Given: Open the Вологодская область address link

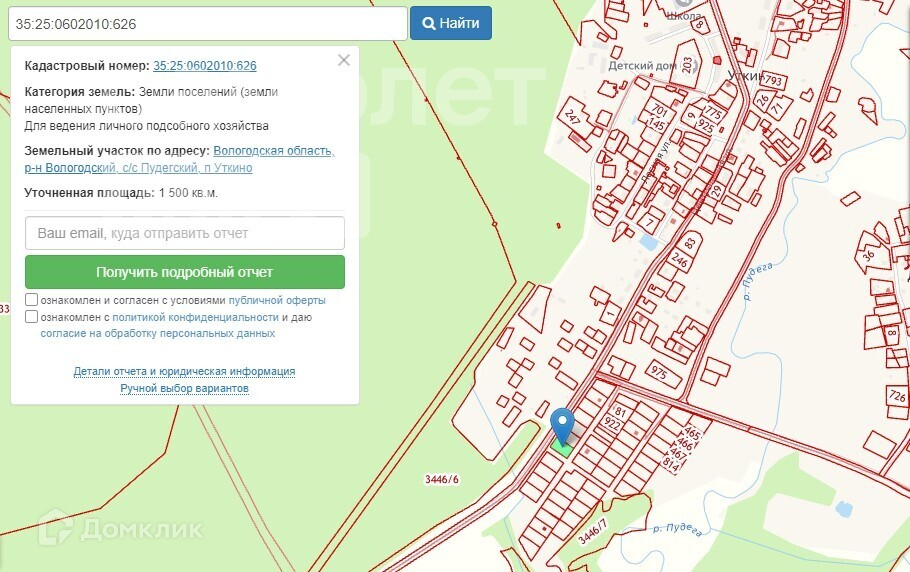Looking at the screenshot, I should (274, 151).
